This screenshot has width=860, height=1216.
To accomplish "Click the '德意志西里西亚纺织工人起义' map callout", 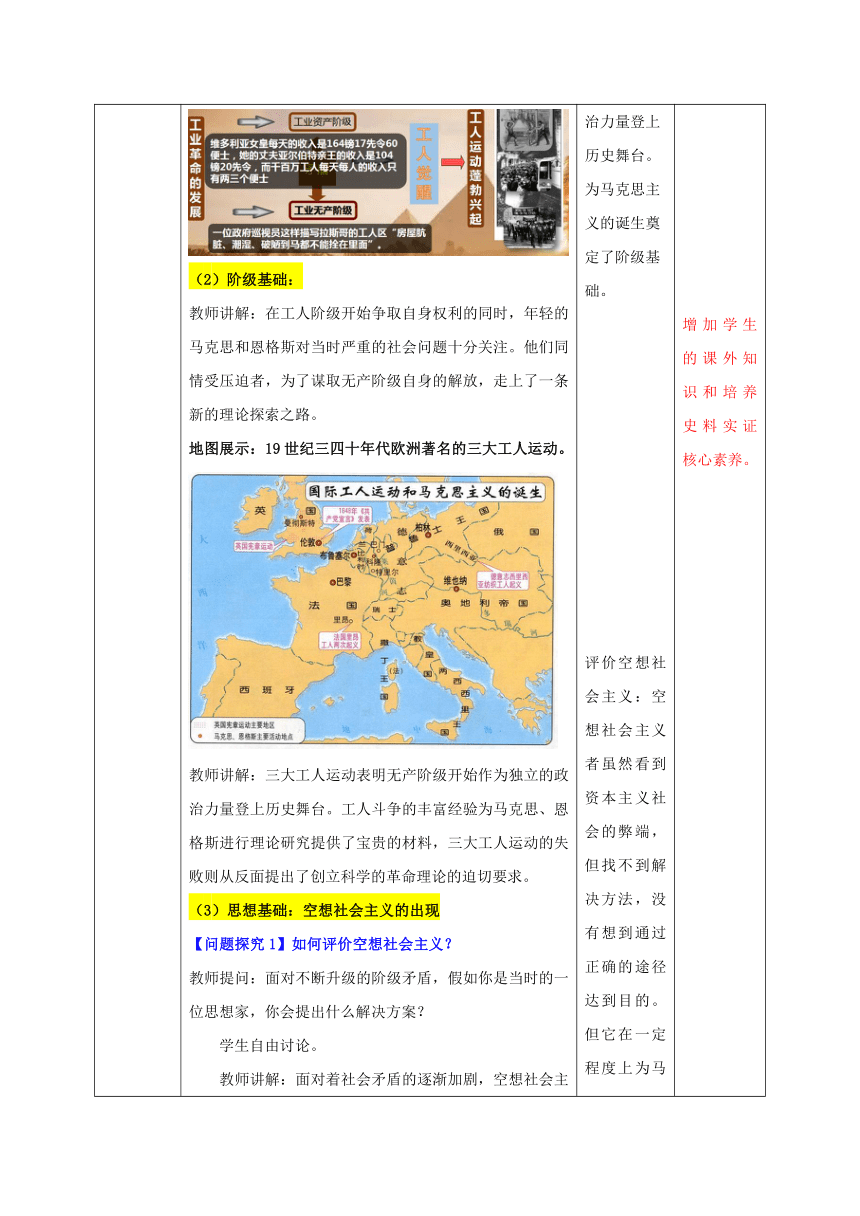I will [x=505, y=581].
